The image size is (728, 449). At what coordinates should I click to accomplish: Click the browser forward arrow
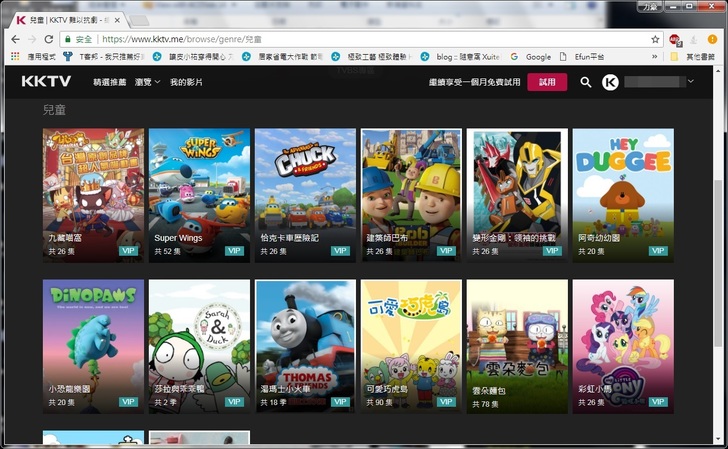[x=32, y=39]
